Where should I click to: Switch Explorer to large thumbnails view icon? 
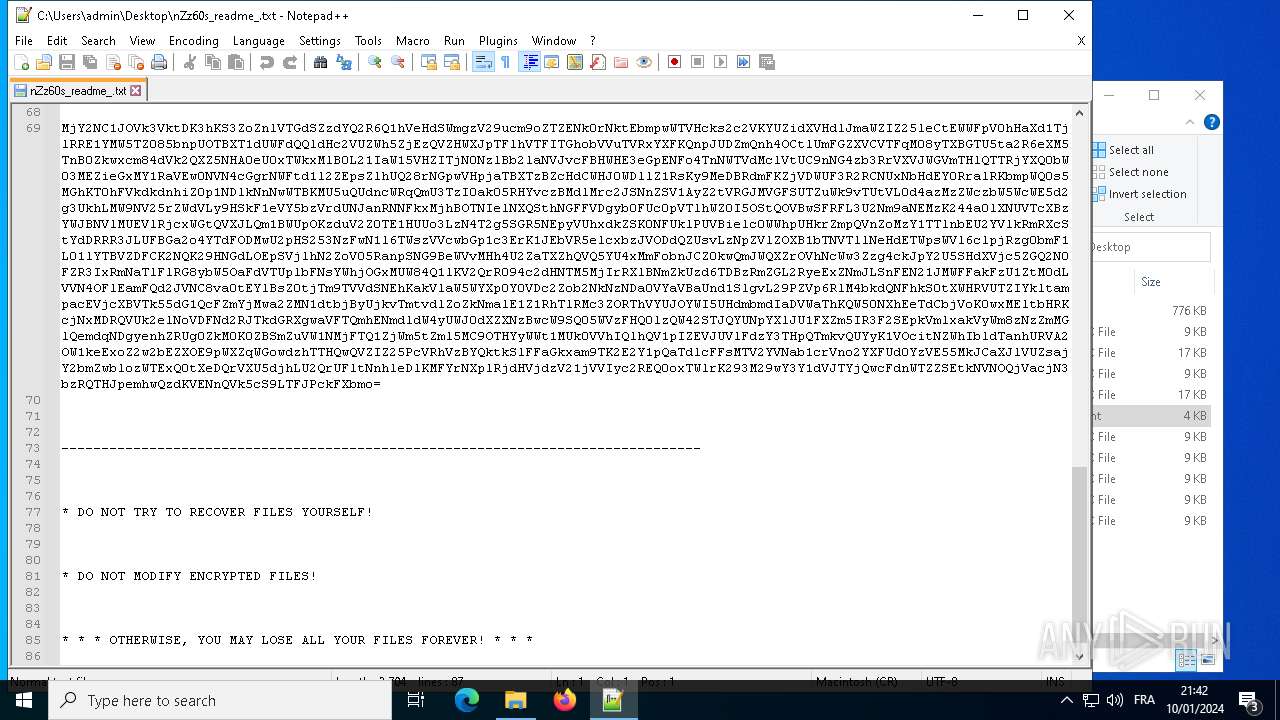click(x=1208, y=659)
